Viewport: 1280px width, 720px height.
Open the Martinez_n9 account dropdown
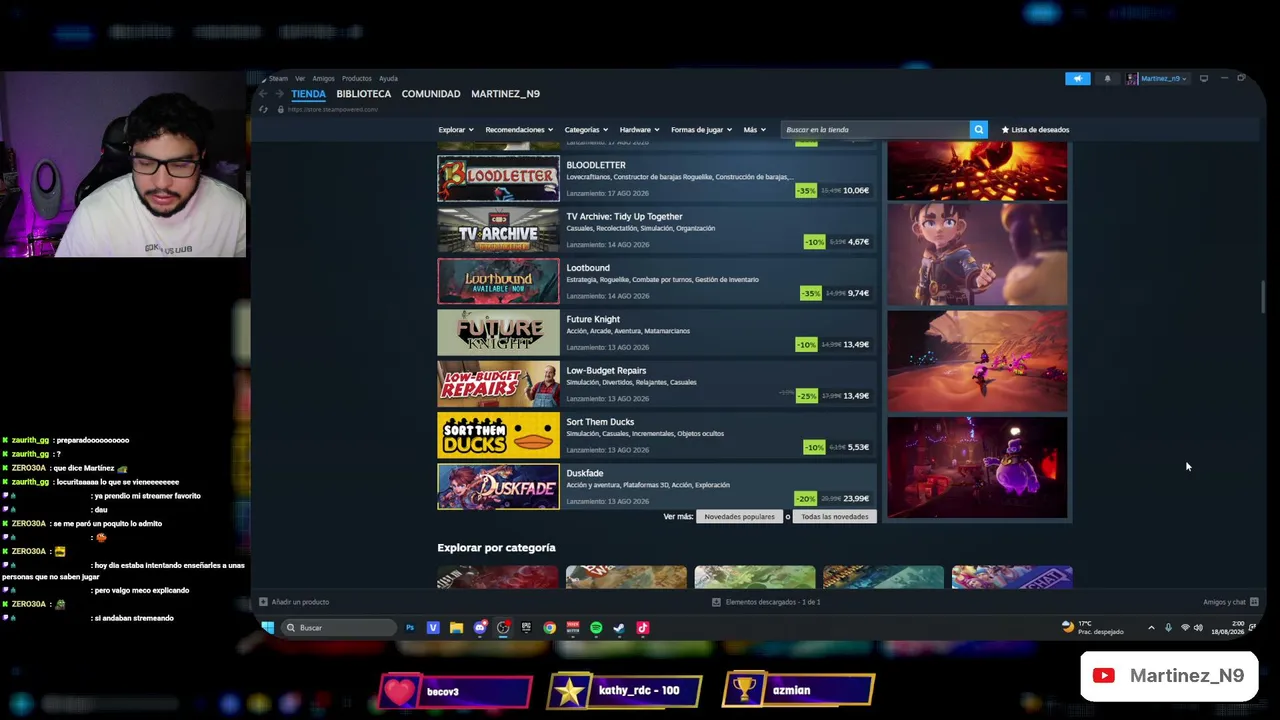(x=1157, y=78)
